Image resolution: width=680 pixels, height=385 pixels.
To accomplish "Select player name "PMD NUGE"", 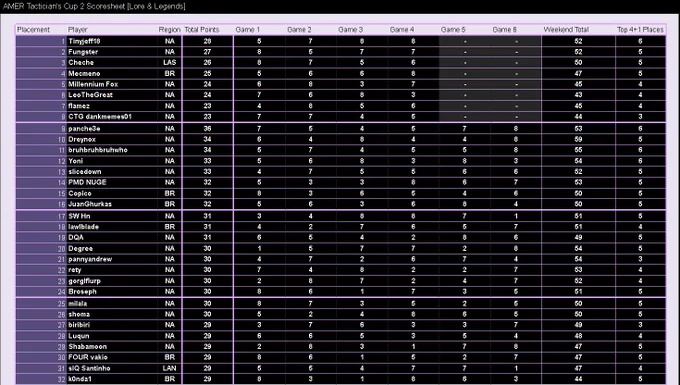I will coord(87,183).
